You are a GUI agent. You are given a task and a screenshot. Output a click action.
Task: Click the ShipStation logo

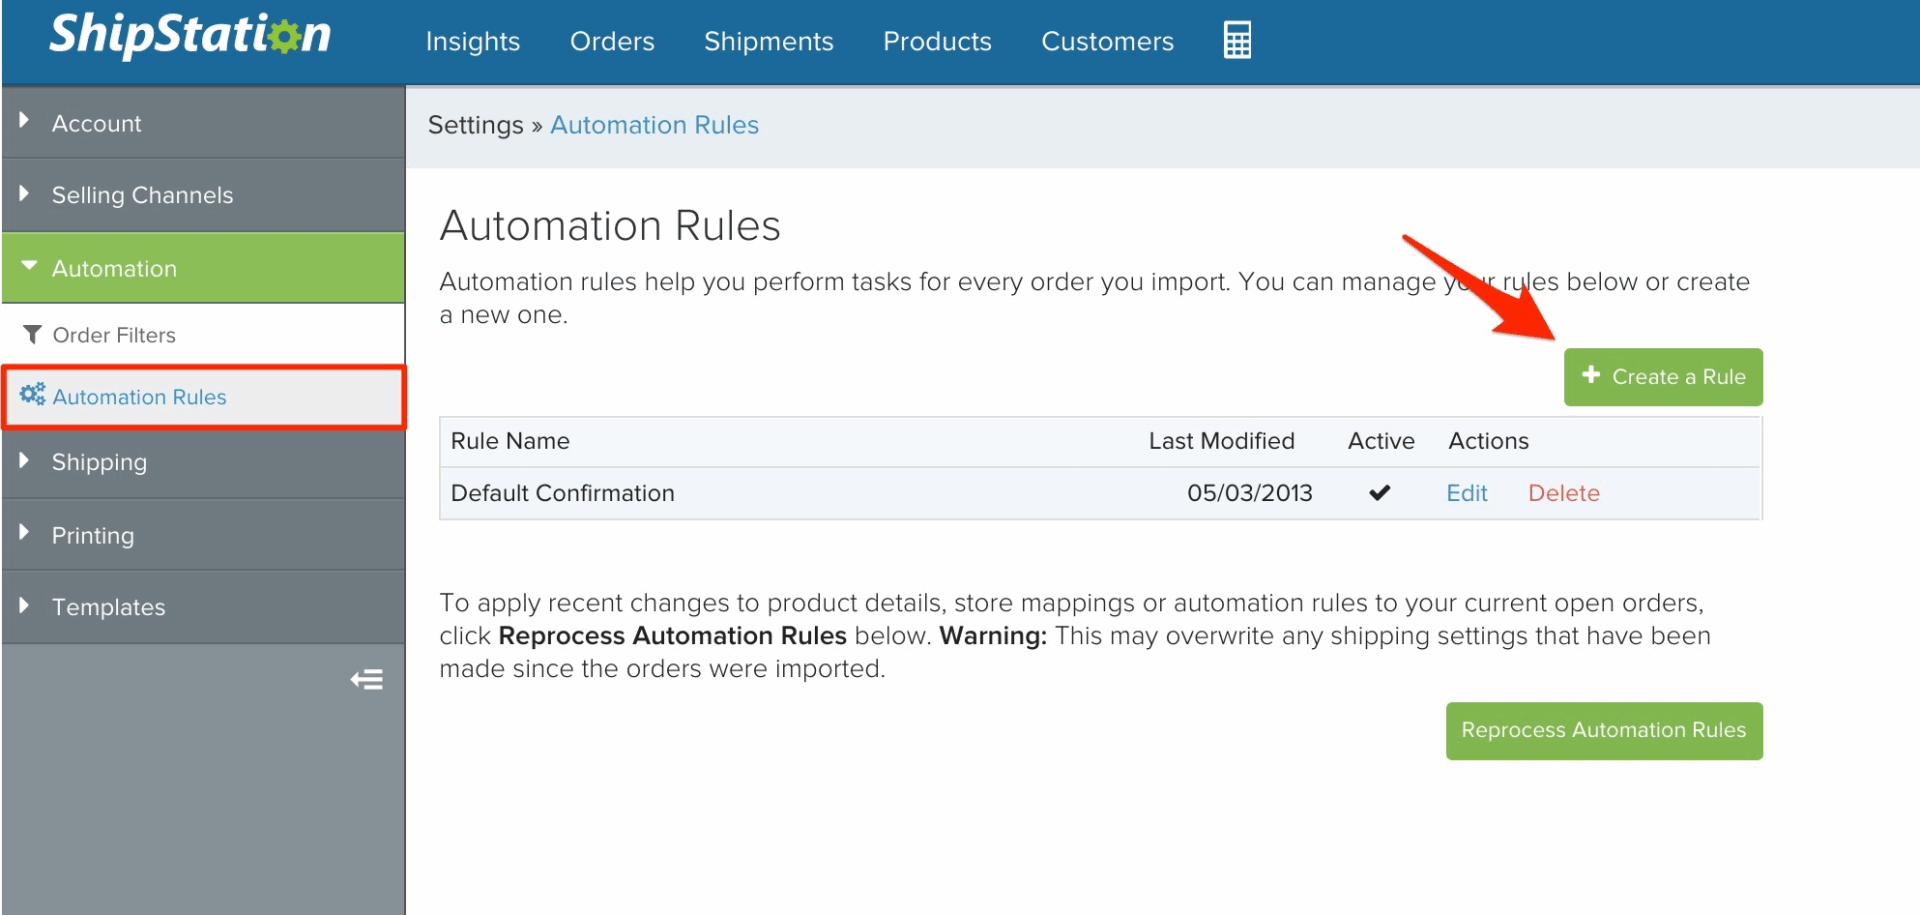point(190,36)
